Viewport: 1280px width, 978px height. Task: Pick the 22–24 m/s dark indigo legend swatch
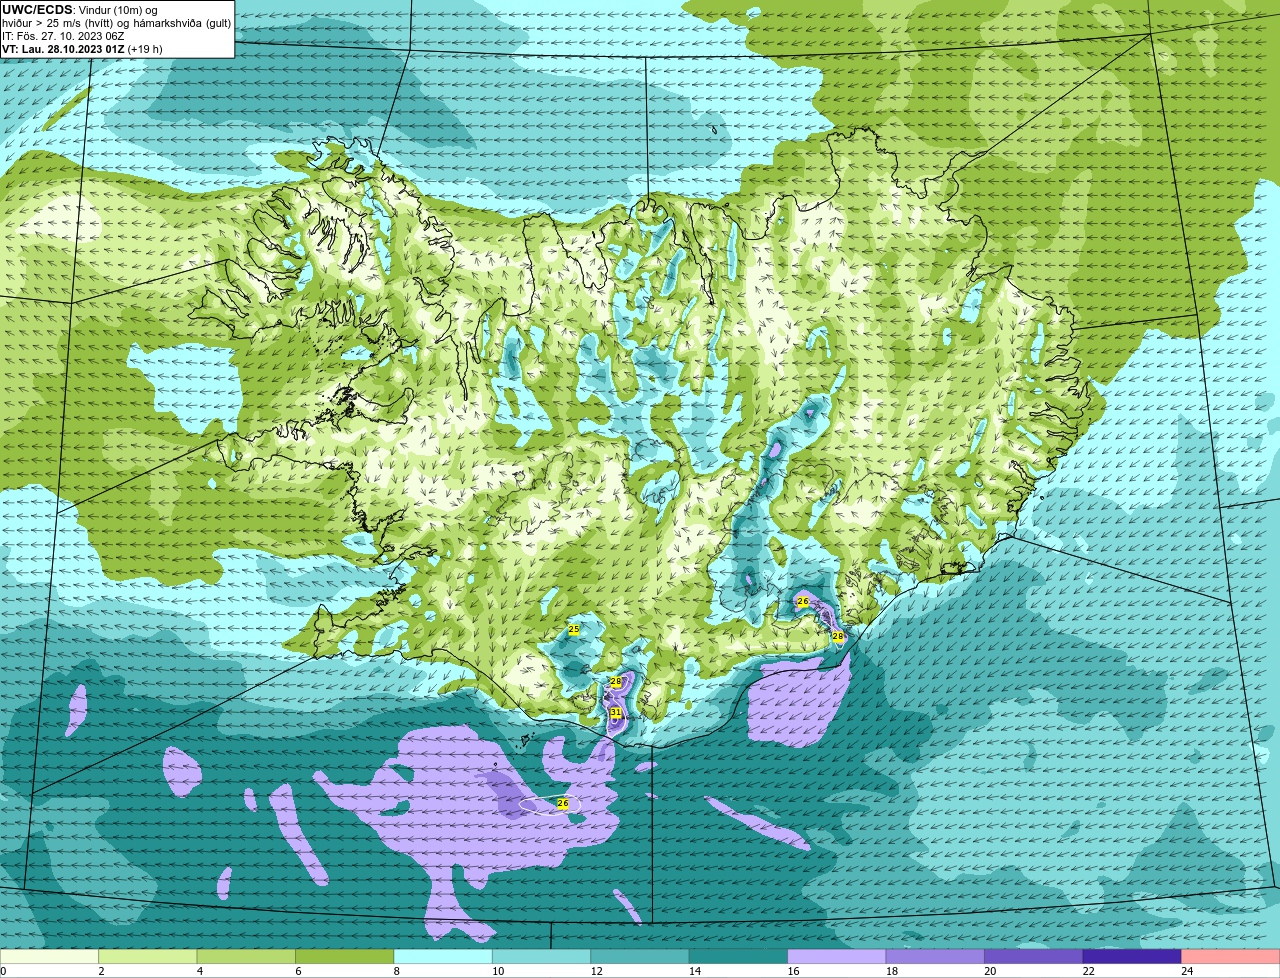(x=1133, y=956)
